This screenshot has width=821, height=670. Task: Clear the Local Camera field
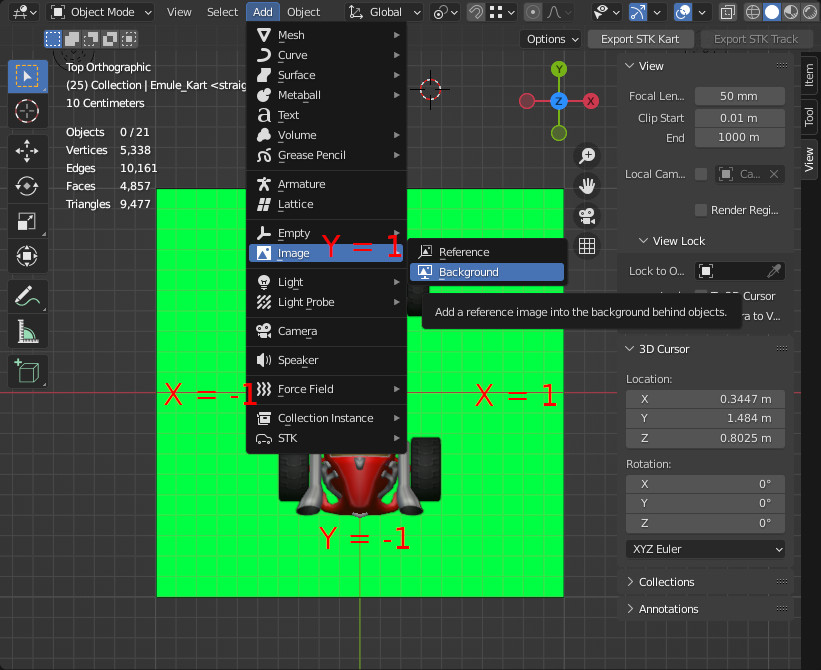774,174
